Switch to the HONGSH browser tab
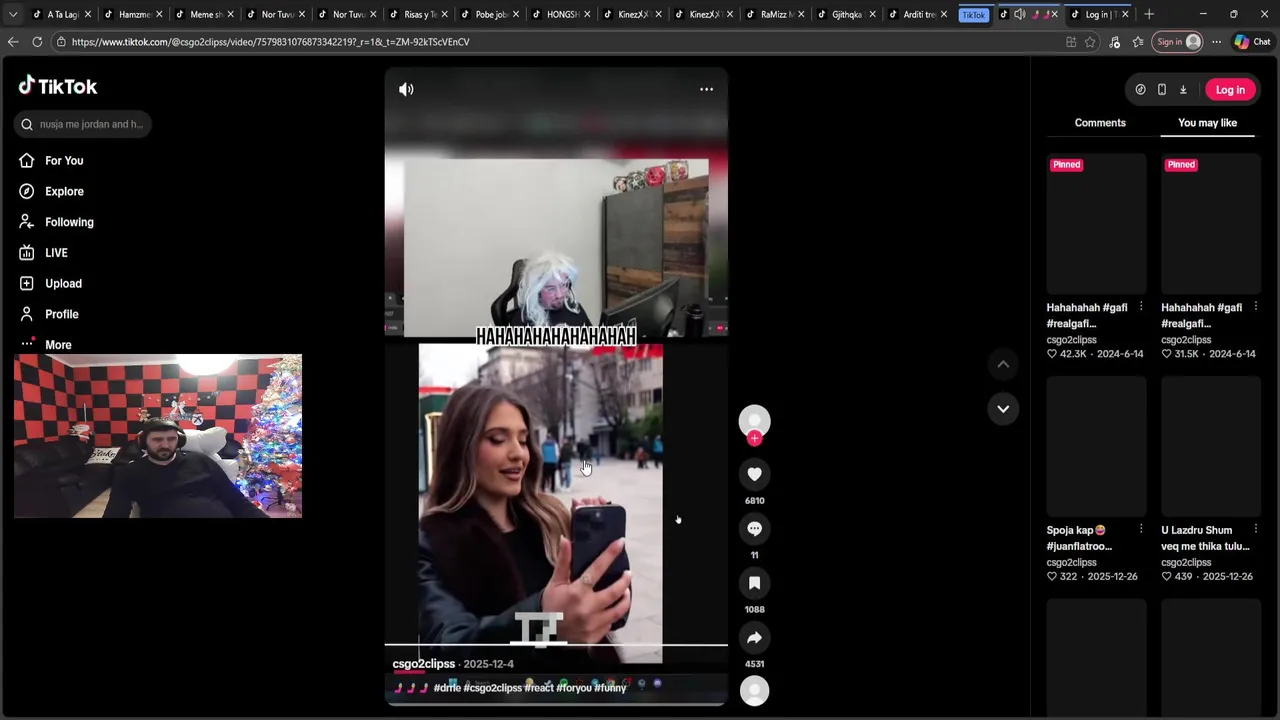 click(560, 14)
